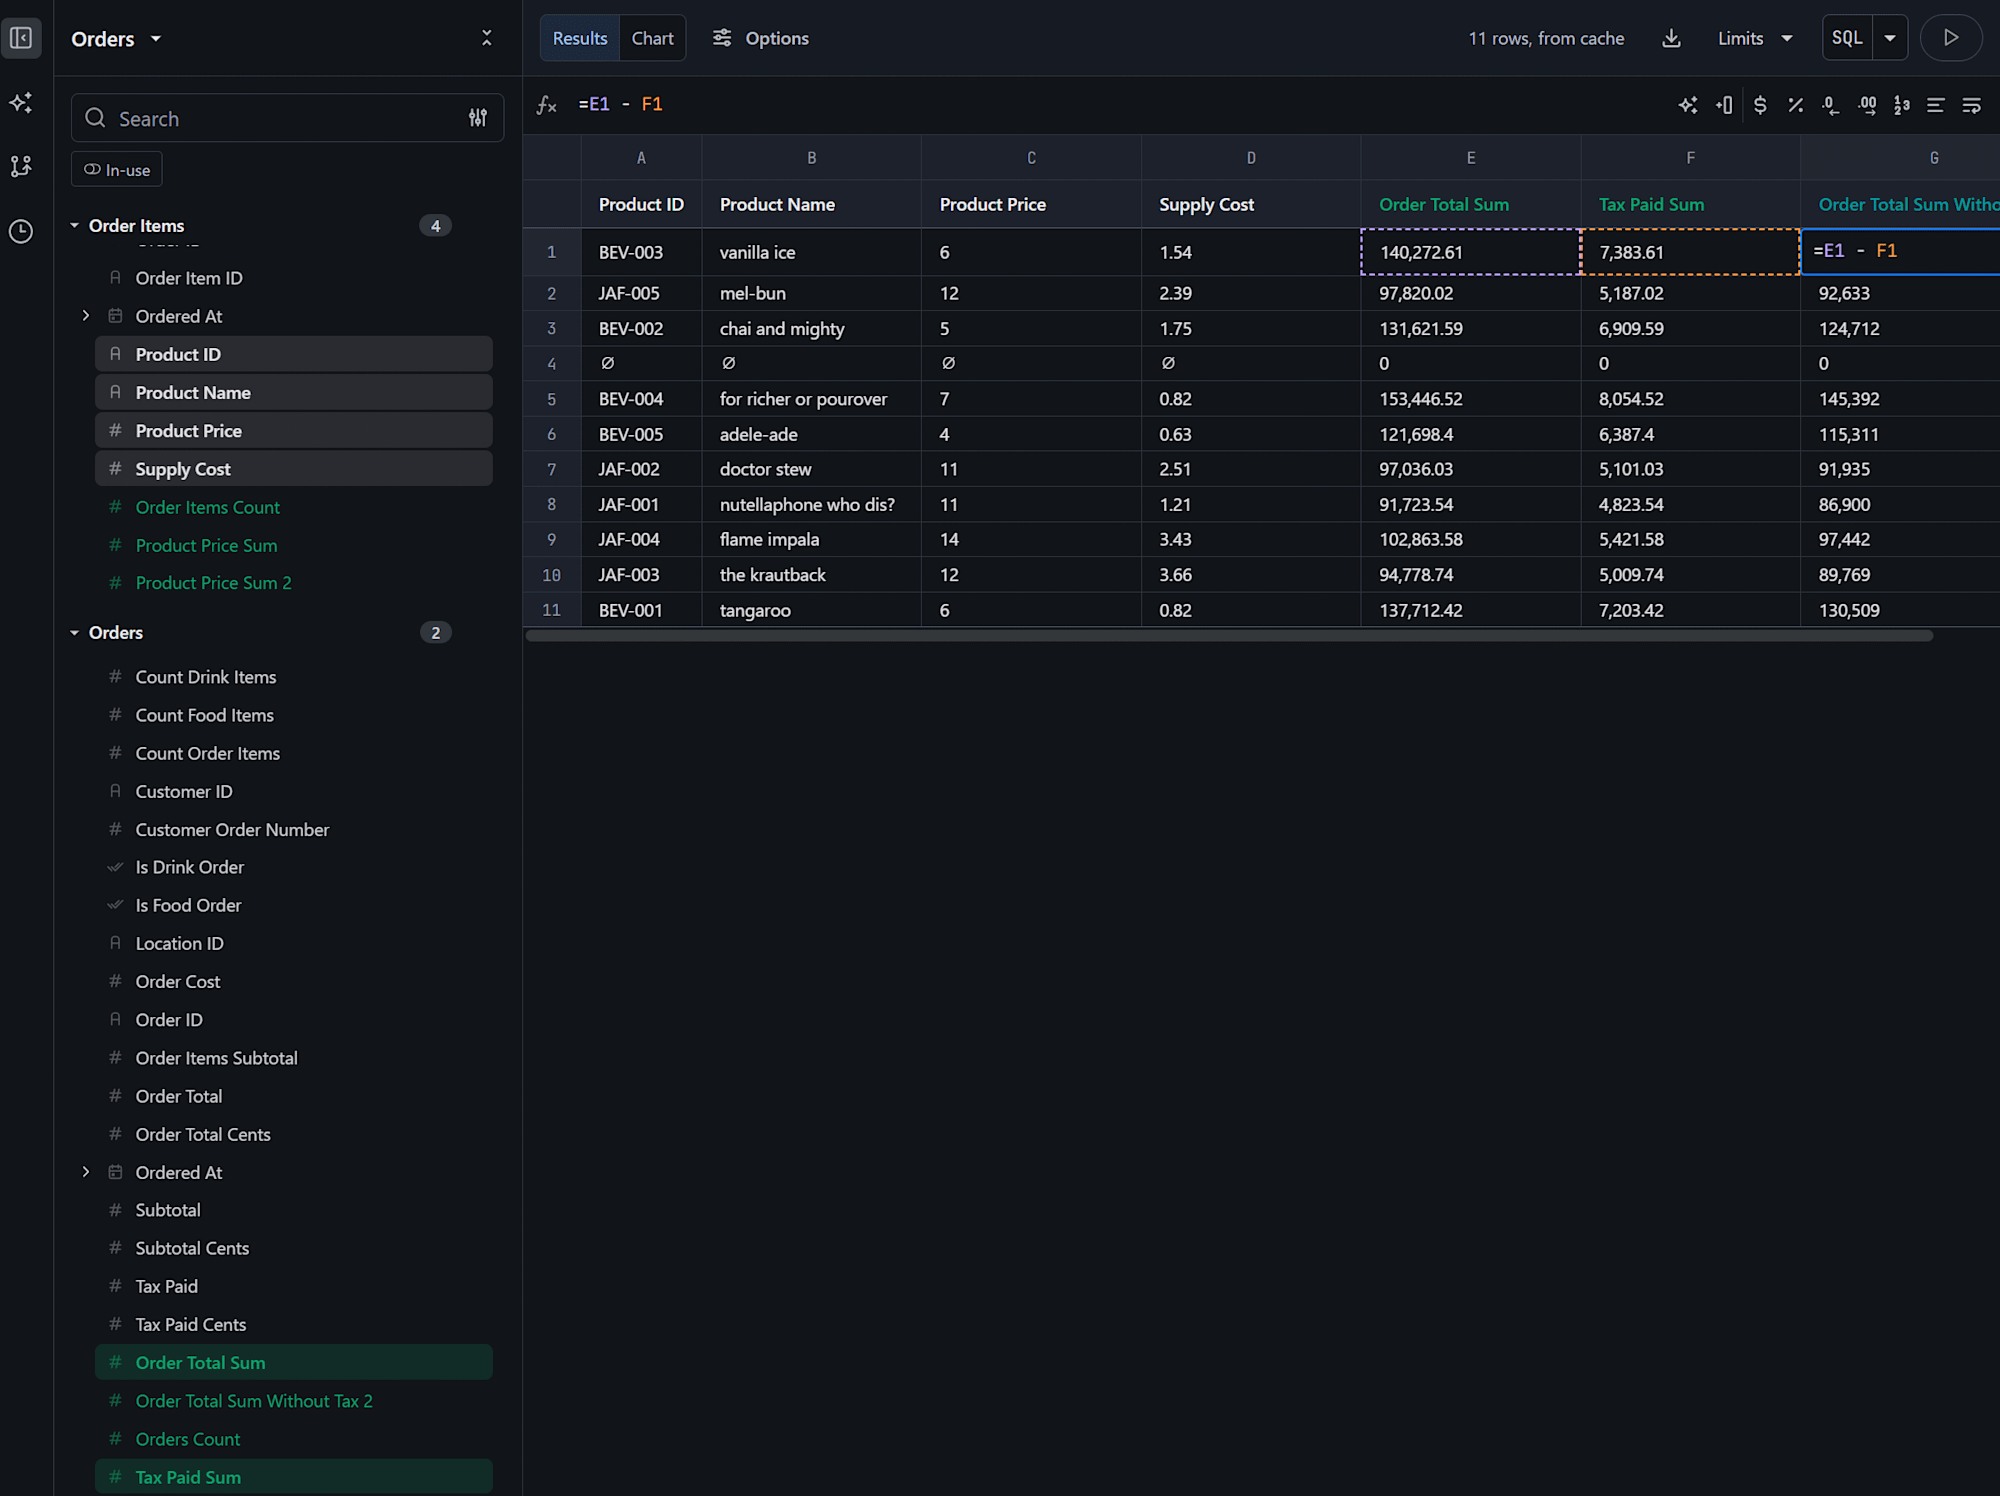
Task: Click the SQL button
Action: coord(1847,38)
